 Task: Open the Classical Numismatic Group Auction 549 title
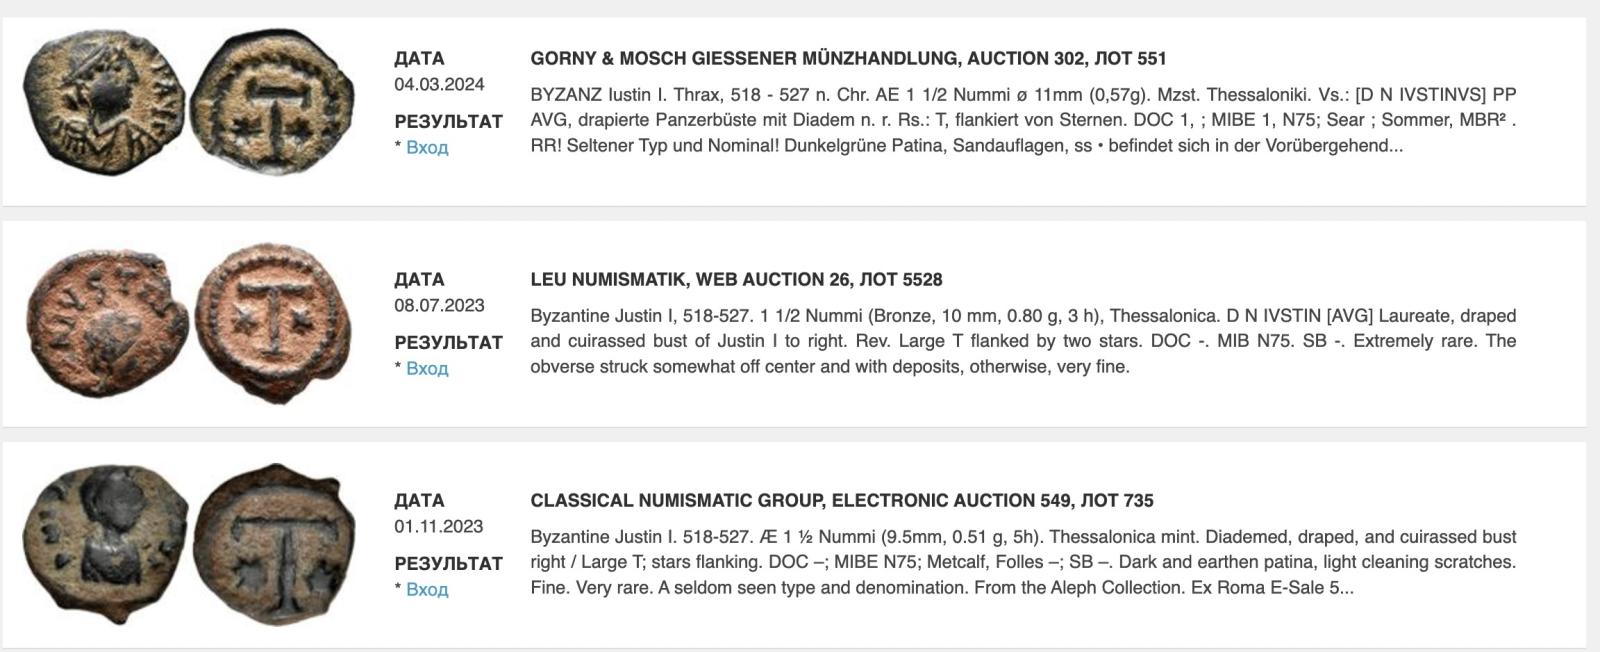pos(842,500)
